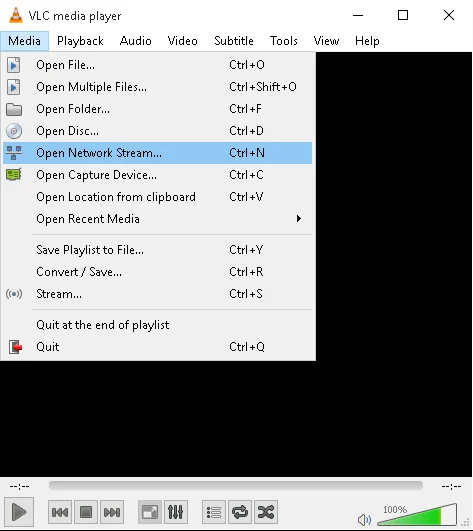The height and width of the screenshot is (531, 473).
Task: Click the Open Disc icon
Action: click(14, 131)
